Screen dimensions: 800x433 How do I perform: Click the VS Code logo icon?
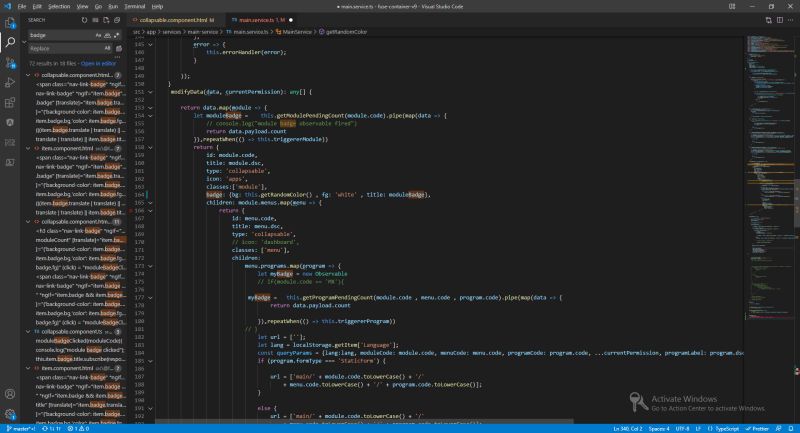tap(7, 7)
